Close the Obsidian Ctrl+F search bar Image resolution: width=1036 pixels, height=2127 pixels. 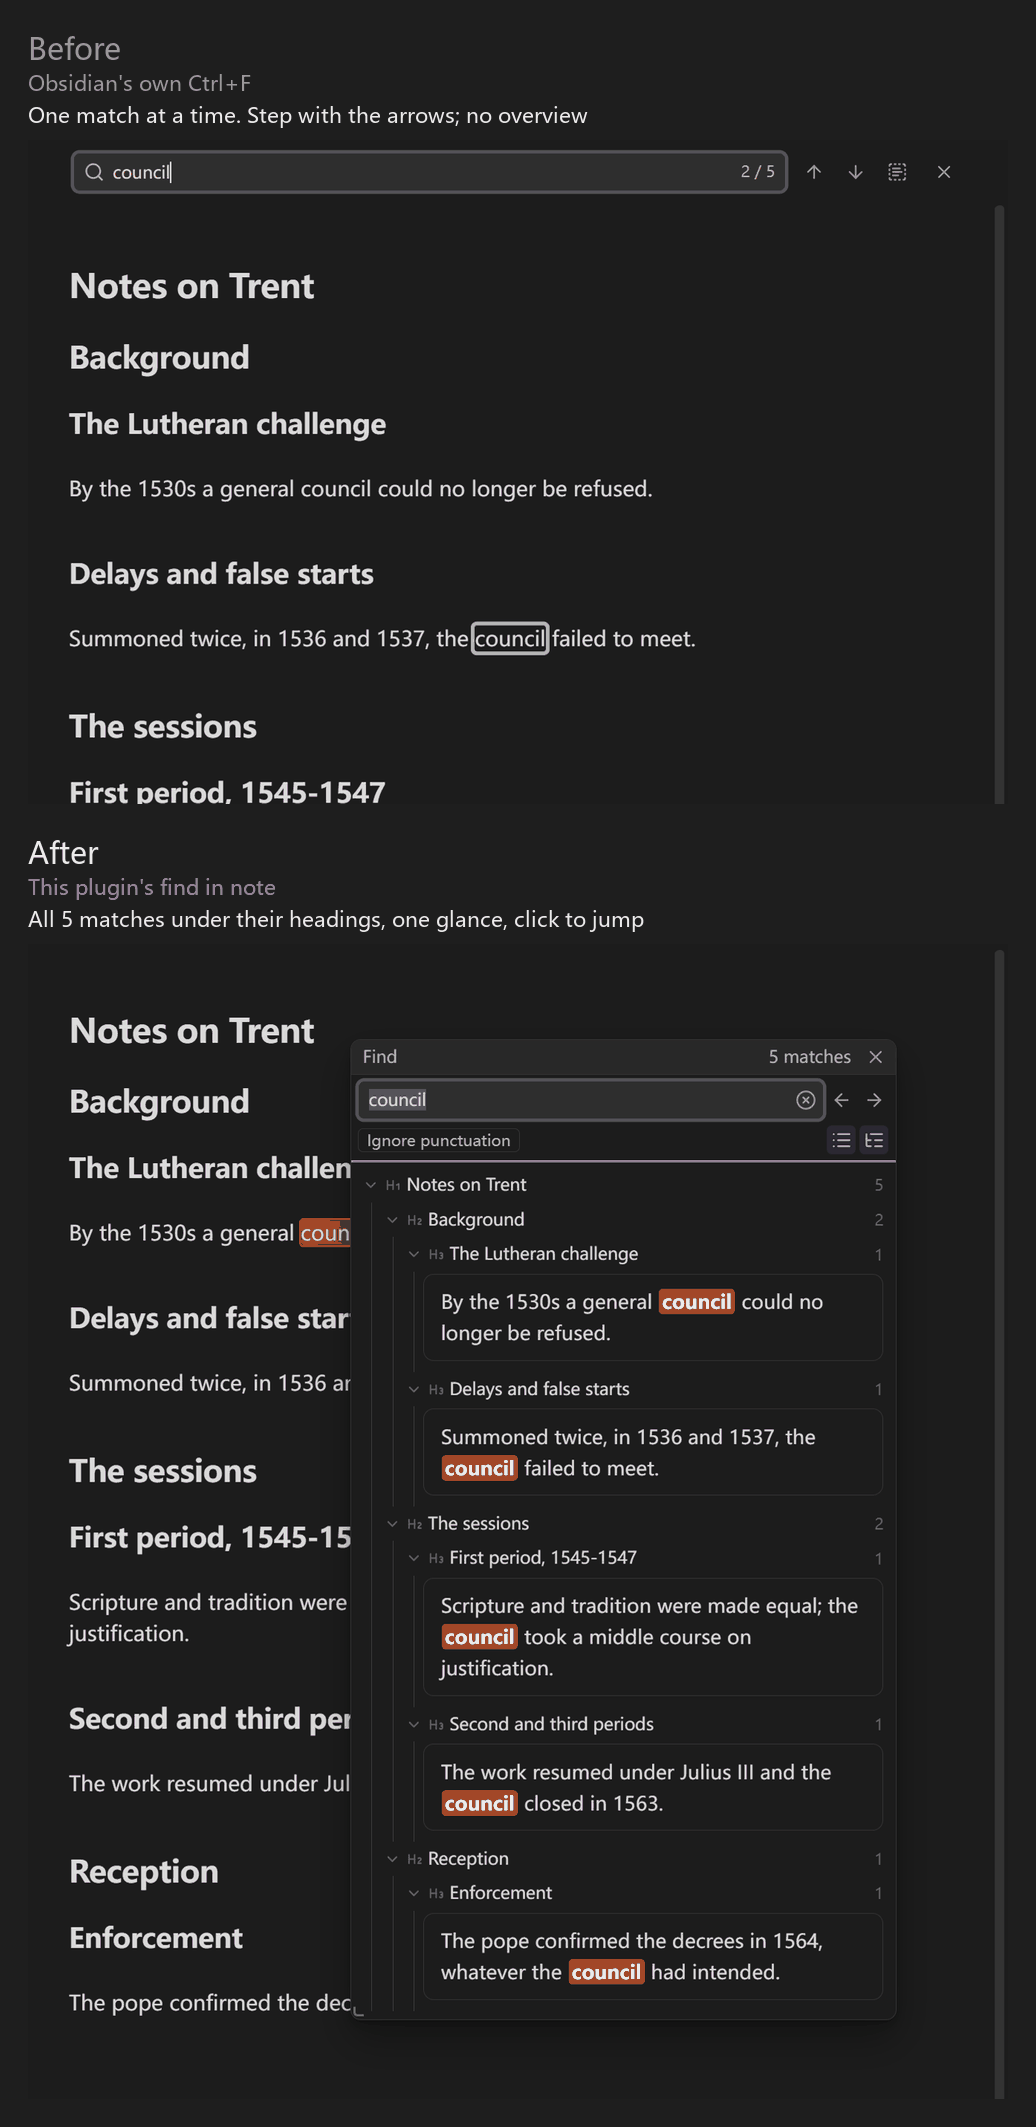(944, 172)
